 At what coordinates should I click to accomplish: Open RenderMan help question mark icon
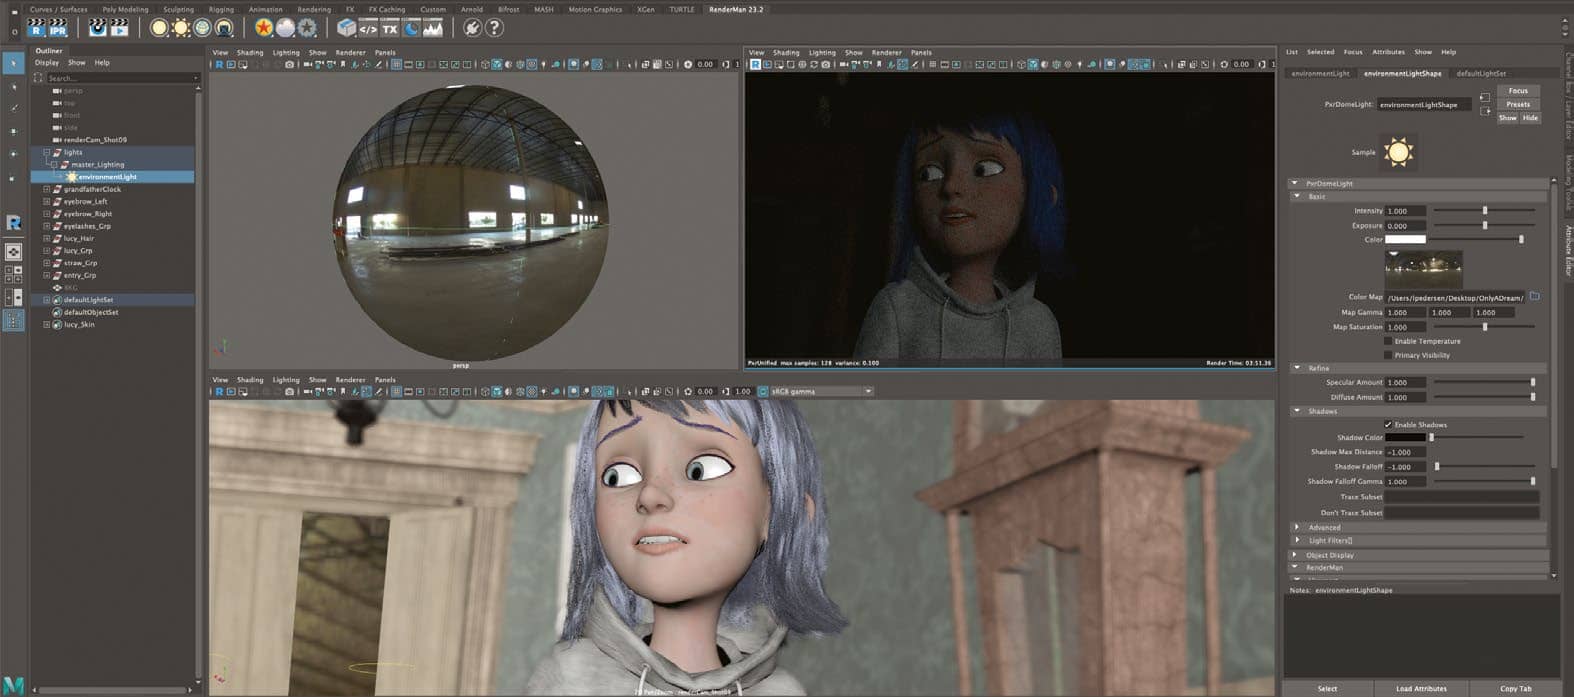click(494, 28)
